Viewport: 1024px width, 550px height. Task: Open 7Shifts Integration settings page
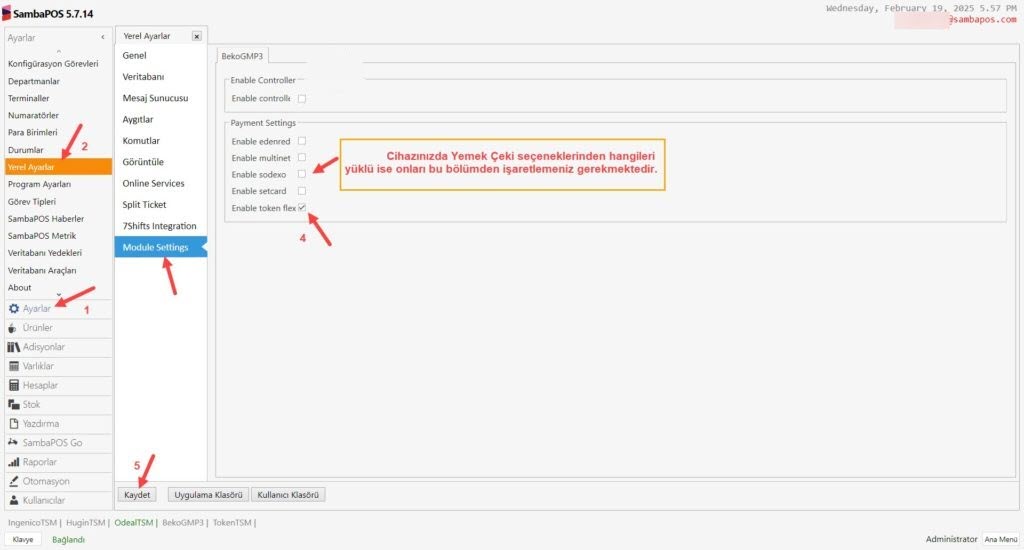(x=161, y=226)
